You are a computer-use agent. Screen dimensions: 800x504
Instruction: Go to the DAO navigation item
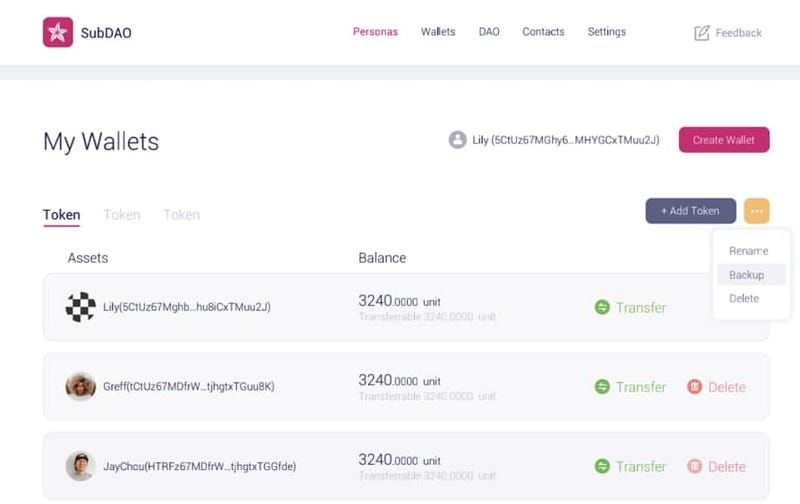pyautogui.click(x=489, y=32)
